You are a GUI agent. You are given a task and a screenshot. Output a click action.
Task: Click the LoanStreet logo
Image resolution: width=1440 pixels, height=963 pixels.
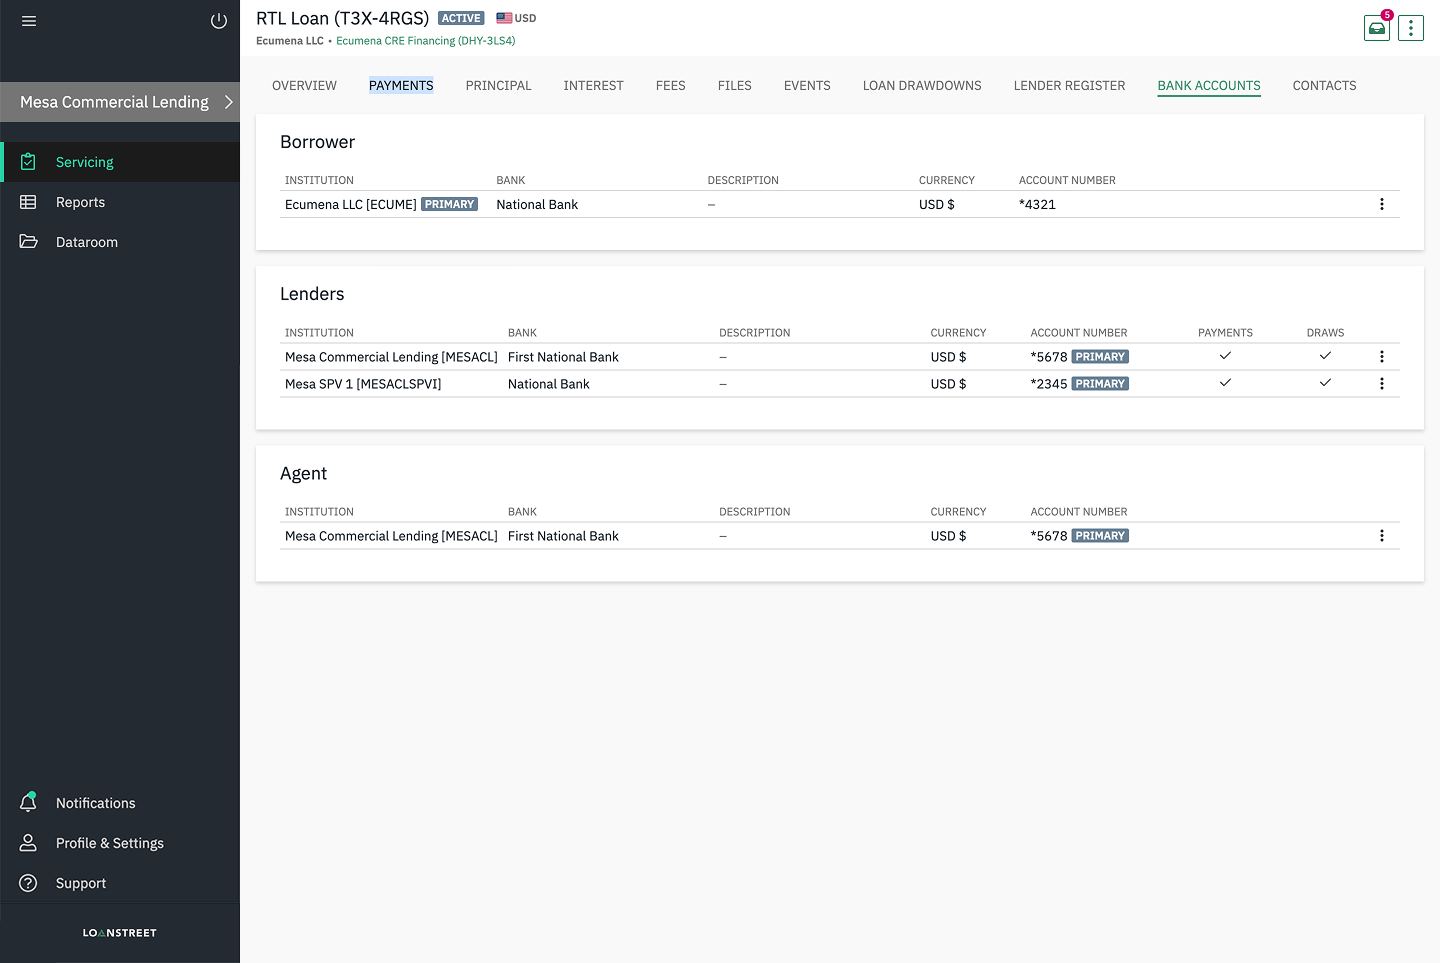(120, 933)
